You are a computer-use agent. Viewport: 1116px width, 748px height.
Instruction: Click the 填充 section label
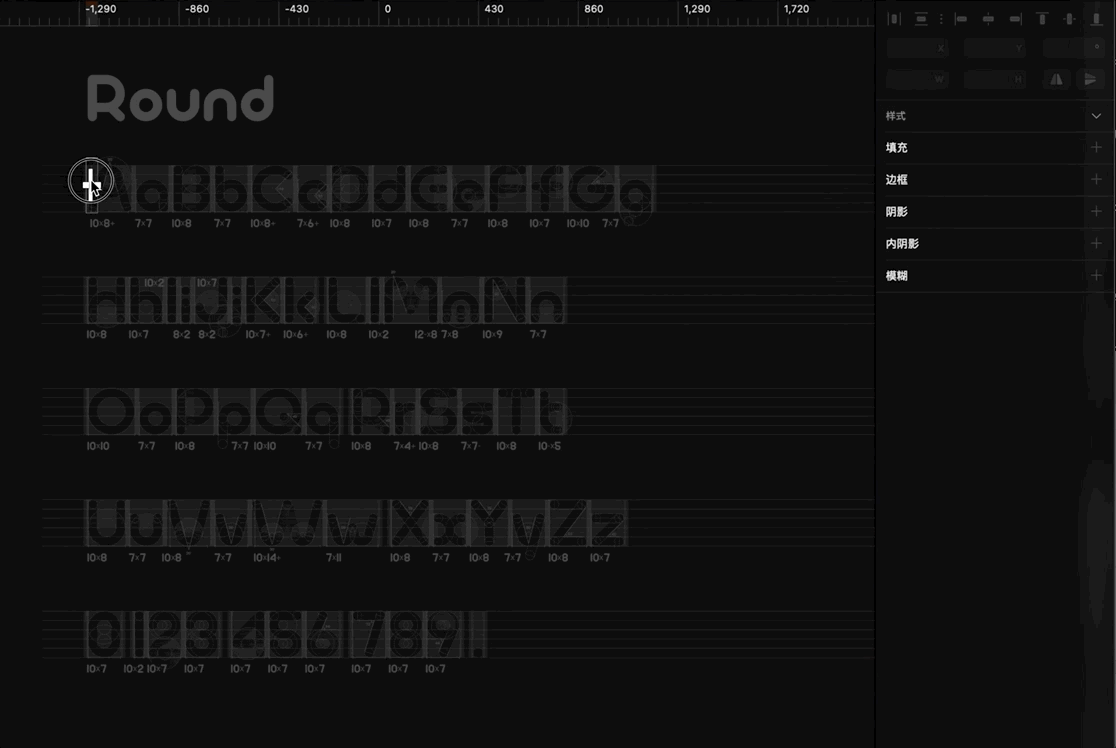(x=897, y=148)
